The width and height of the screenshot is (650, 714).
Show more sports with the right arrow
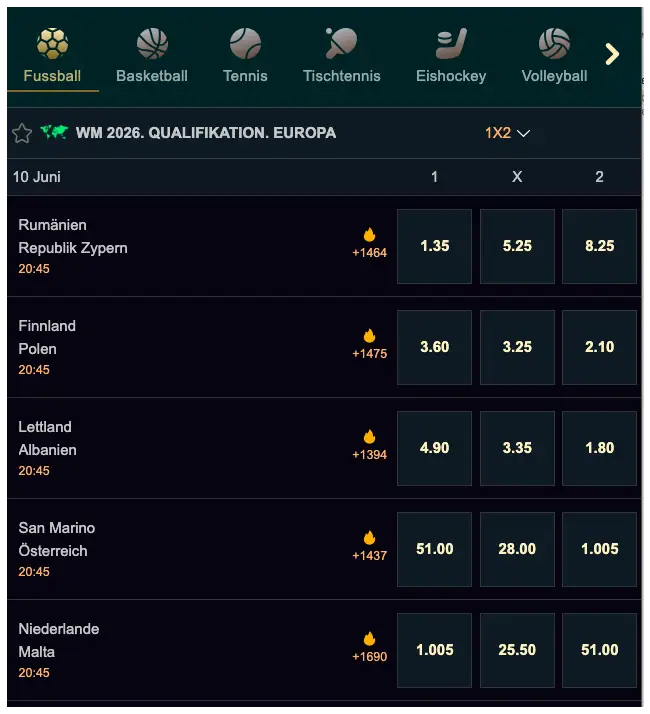coord(612,54)
